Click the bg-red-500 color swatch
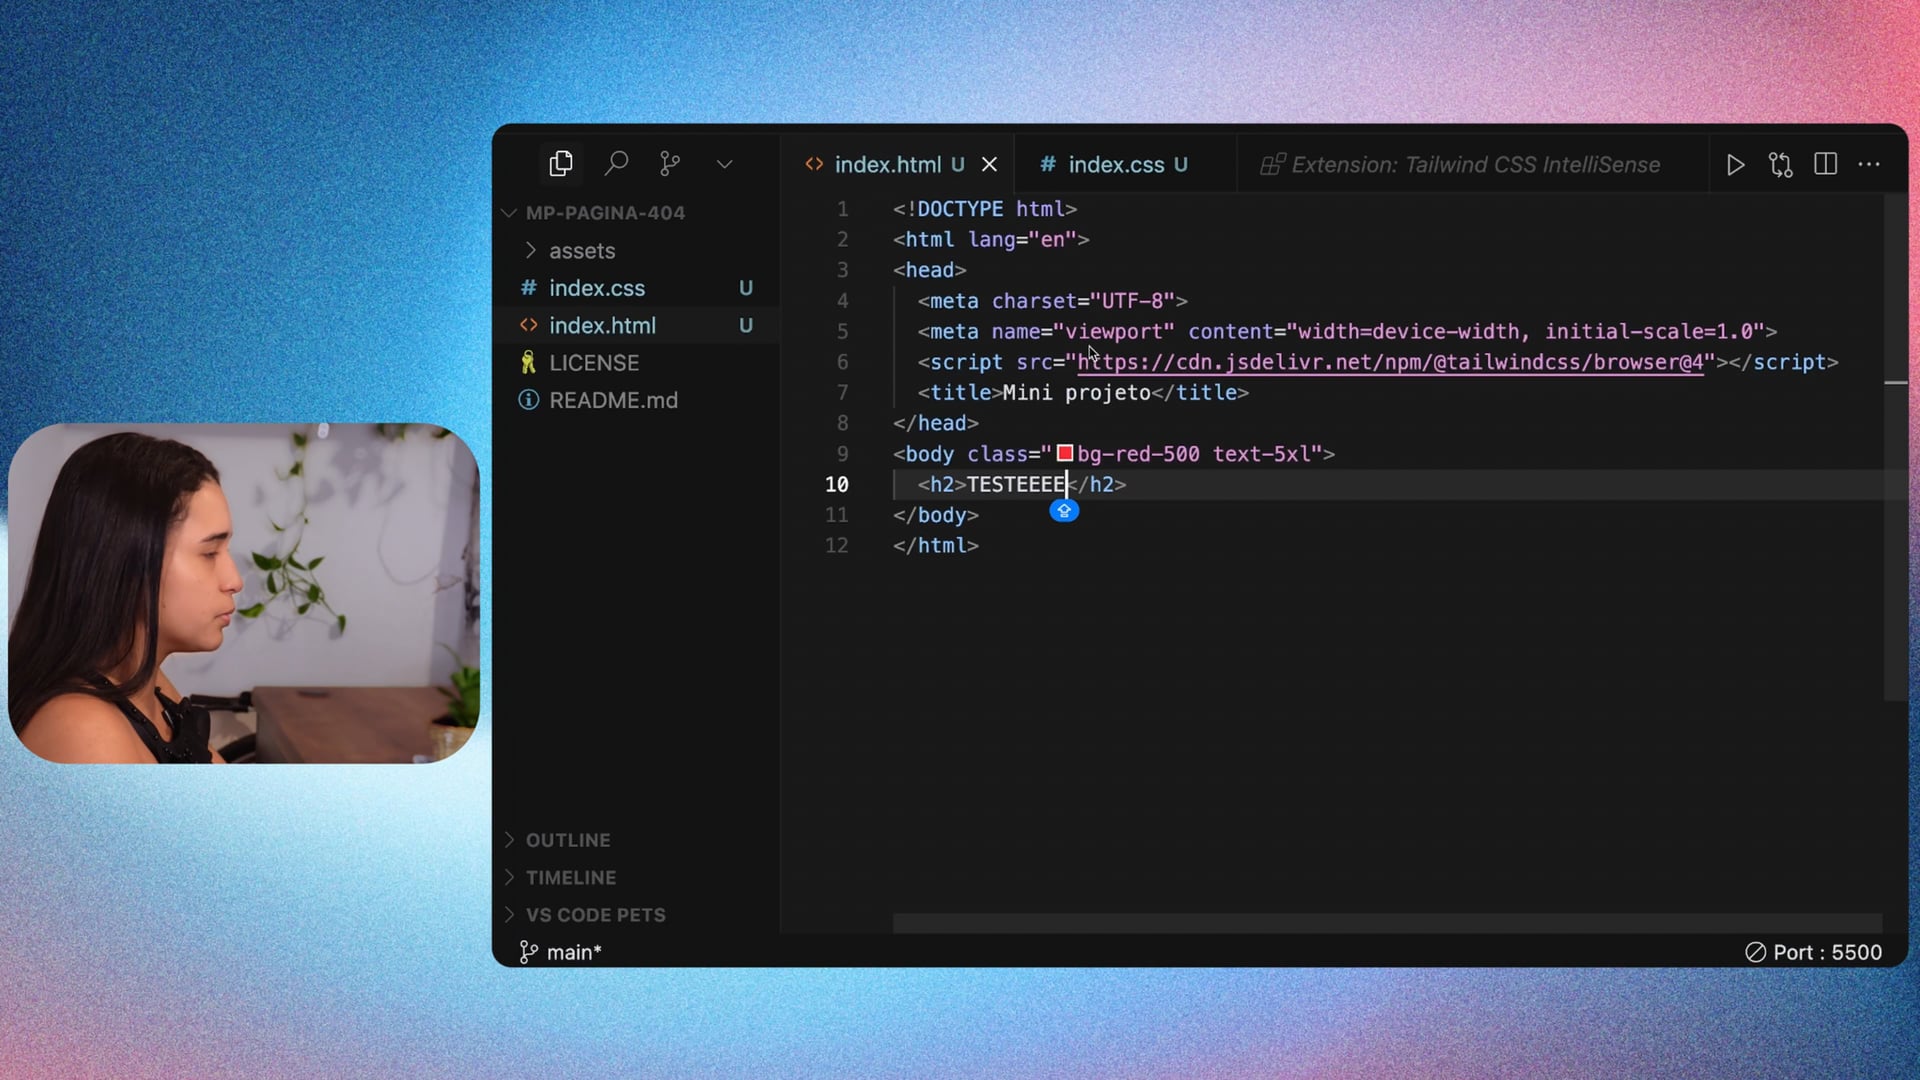Screen dimensions: 1920x1080 point(1065,454)
